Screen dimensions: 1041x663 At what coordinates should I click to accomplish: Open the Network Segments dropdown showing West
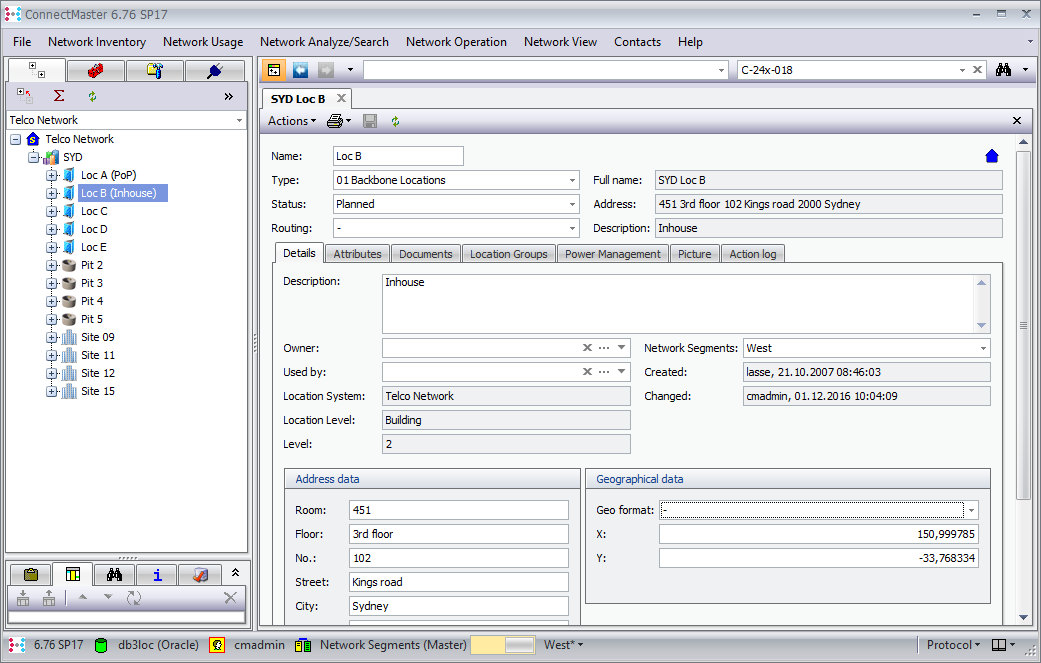click(983, 348)
